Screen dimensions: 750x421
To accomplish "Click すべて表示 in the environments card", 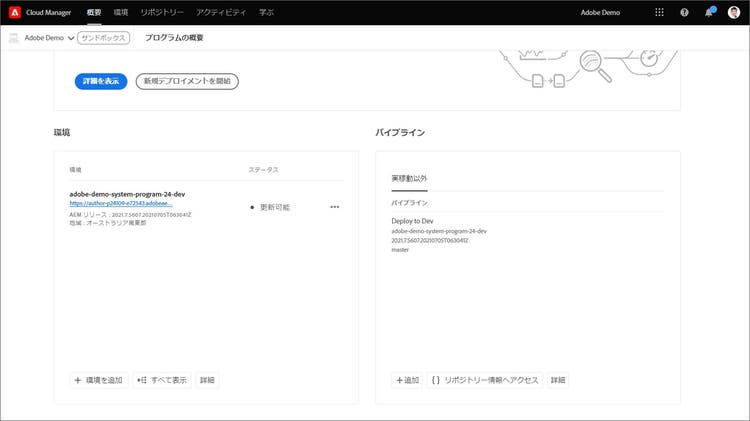I will click(162, 380).
